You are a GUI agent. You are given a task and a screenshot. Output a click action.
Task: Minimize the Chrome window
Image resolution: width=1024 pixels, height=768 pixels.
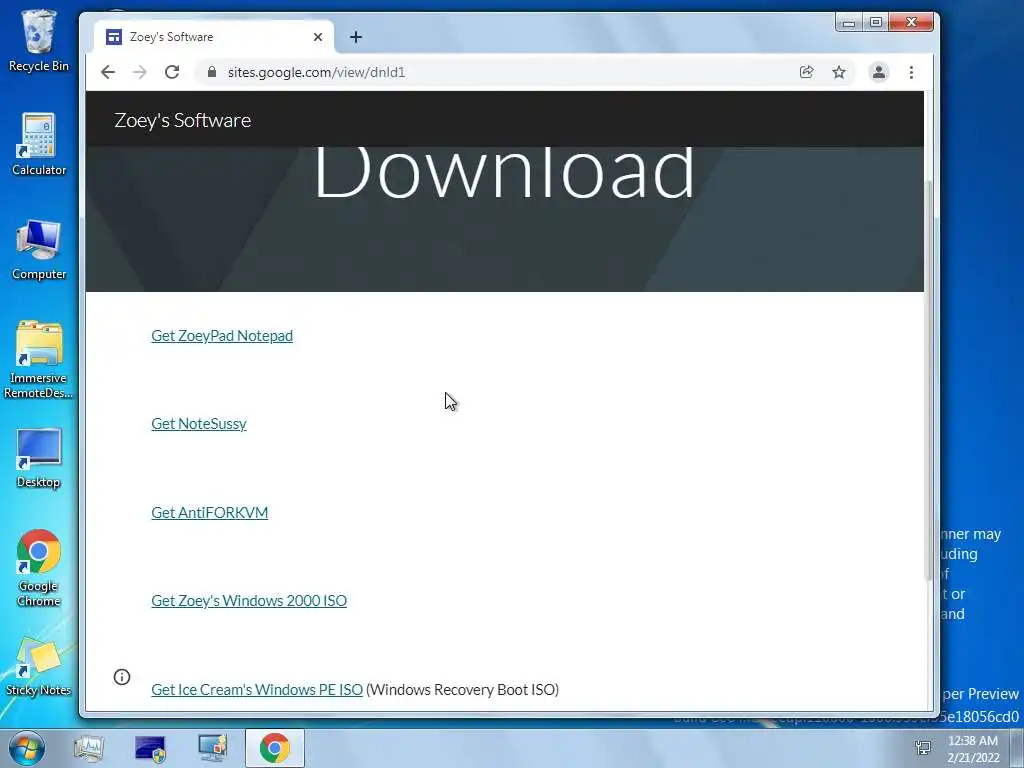point(848,23)
